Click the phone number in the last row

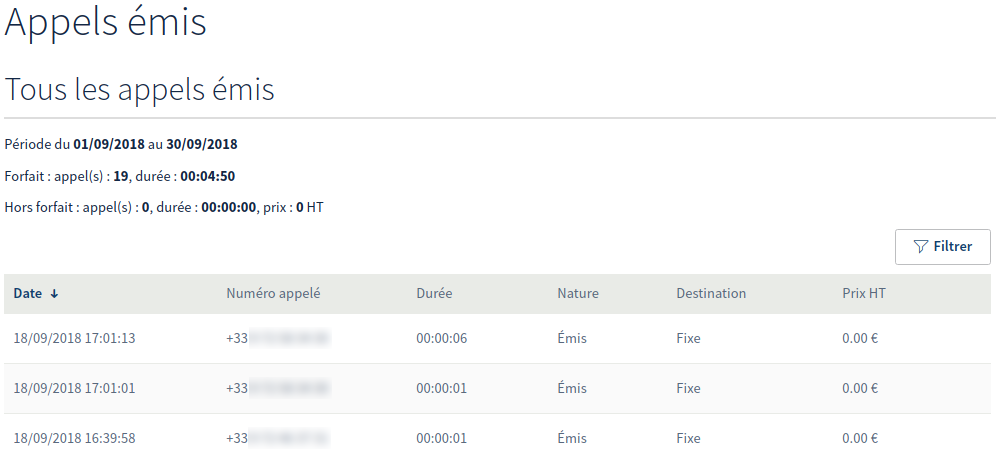point(278,438)
